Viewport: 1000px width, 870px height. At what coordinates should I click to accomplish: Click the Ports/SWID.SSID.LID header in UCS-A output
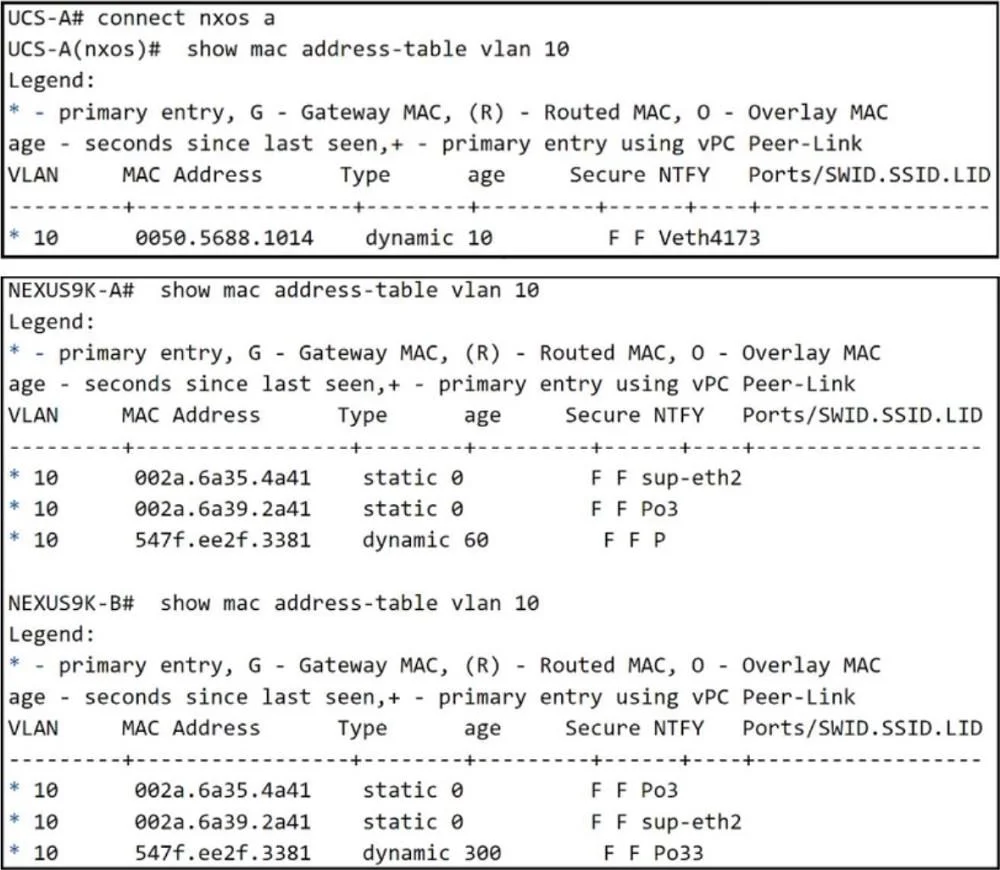click(x=869, y=175)
